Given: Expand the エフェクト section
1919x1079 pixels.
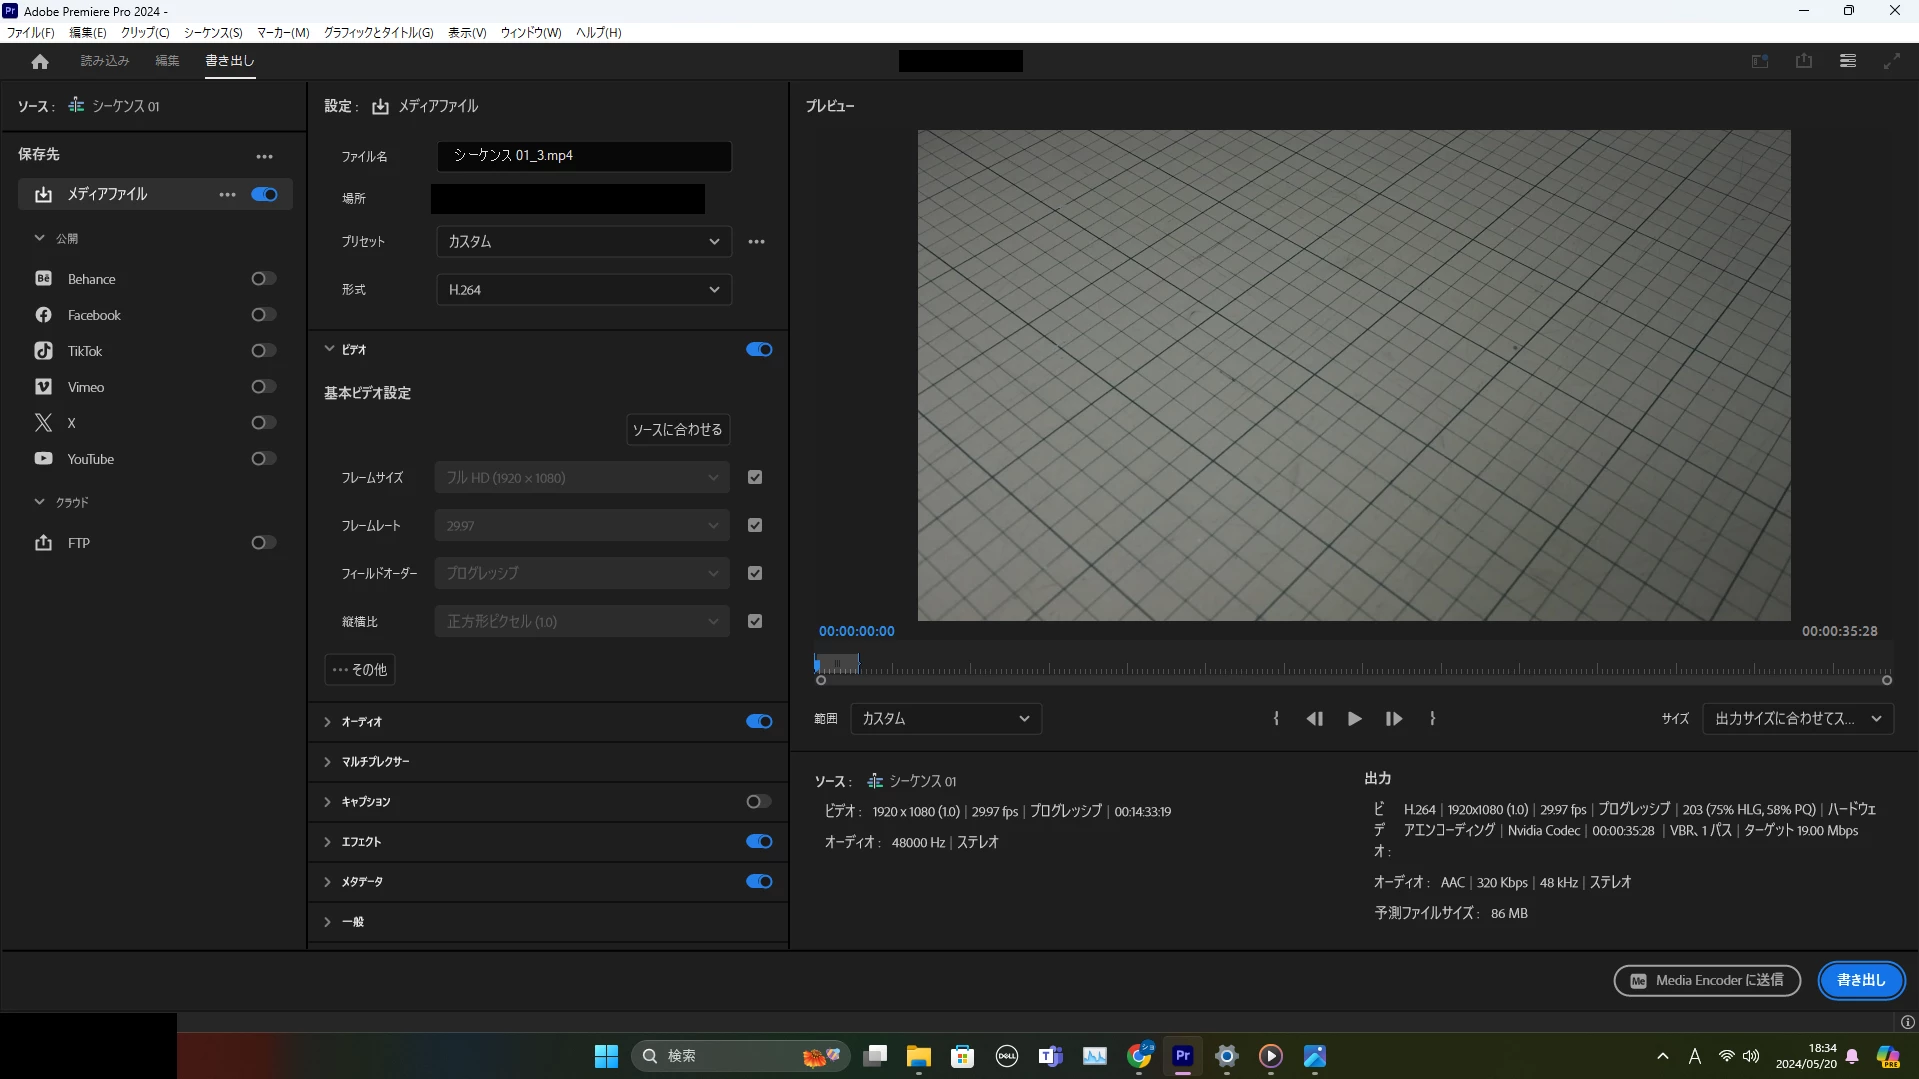Looking at the screenshot, I should coord(328,842).
